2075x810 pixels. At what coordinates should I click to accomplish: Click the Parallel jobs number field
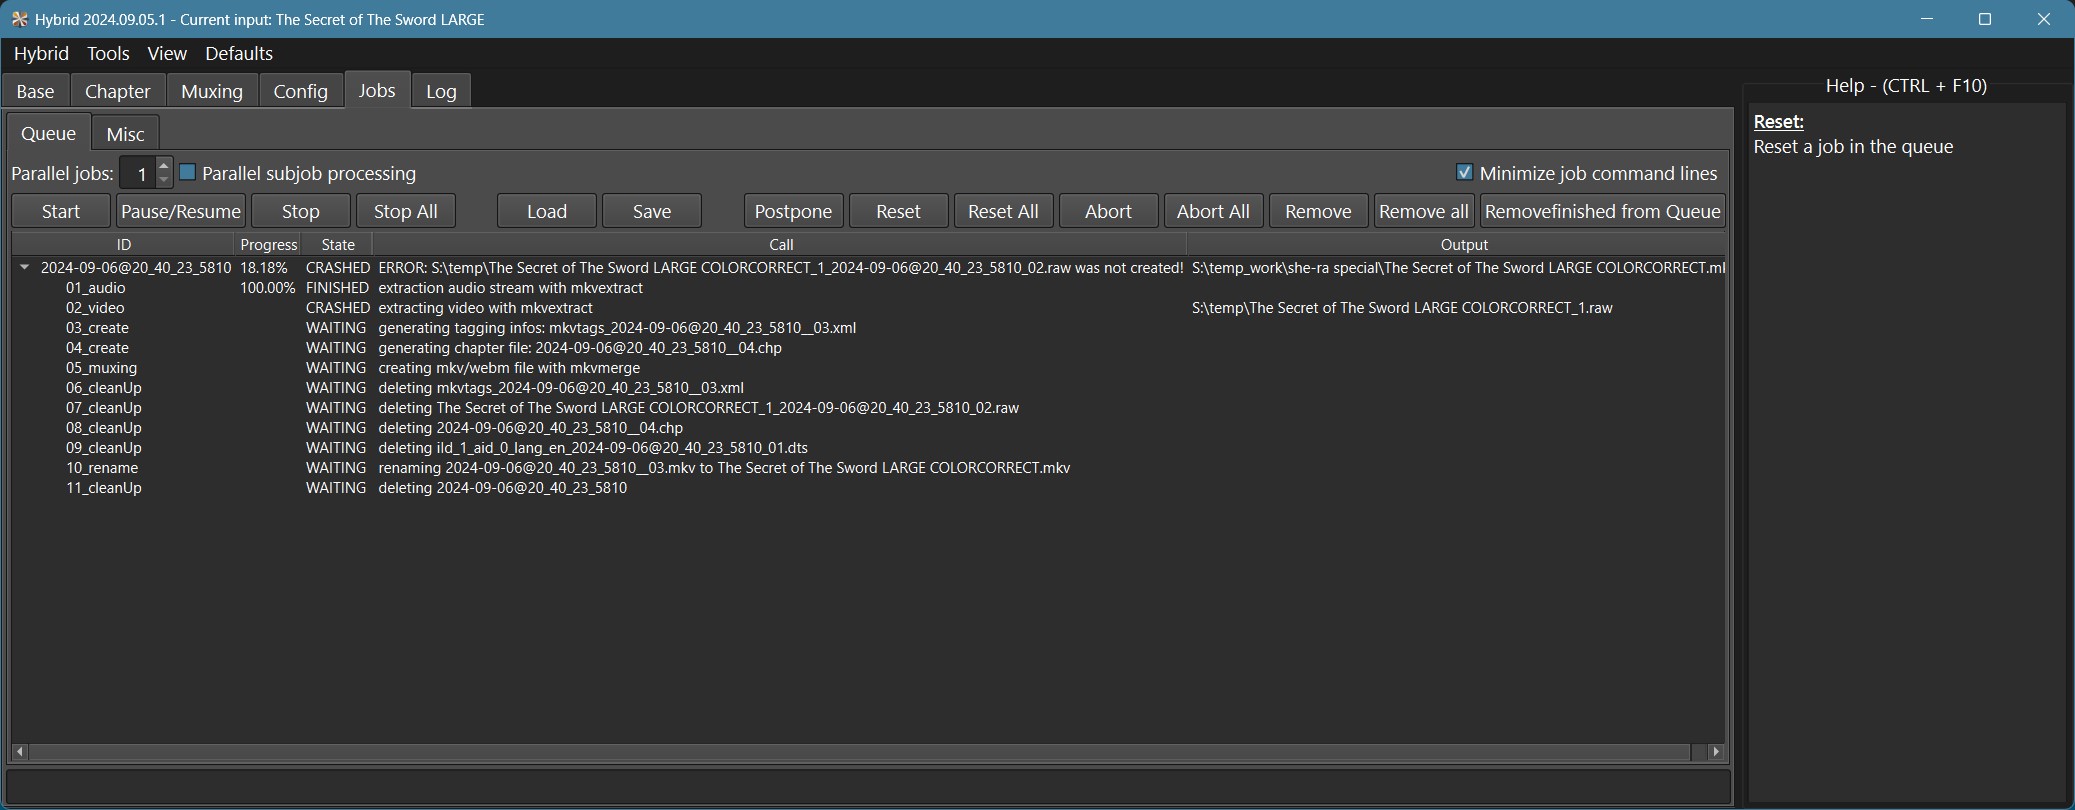click(x=138, y=174)
